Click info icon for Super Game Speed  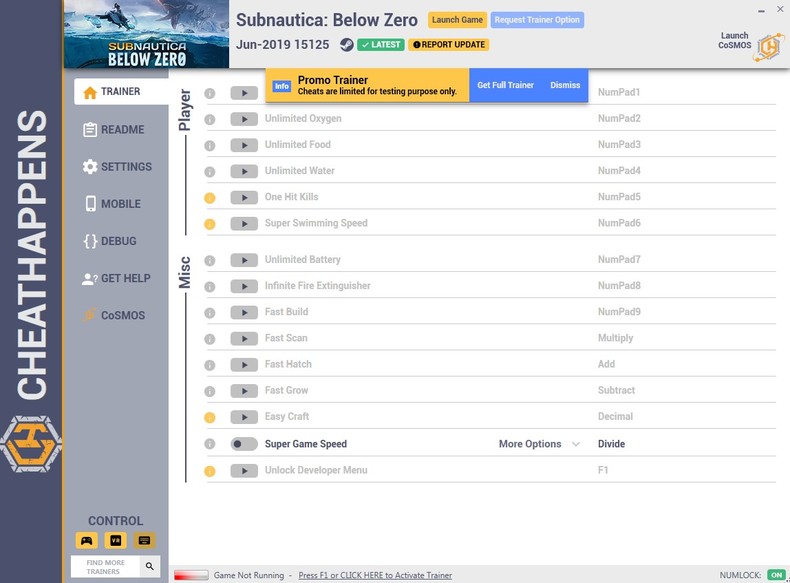210,444
